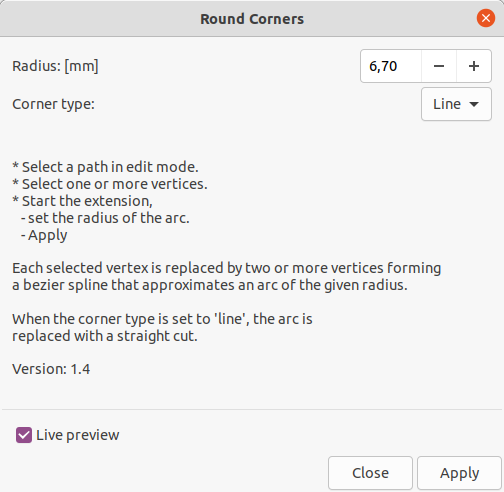This screenshot has height=492, width=504.
Task: Expand the arrow beside Line
Action: pyautogui.click(x=474, y=104)
